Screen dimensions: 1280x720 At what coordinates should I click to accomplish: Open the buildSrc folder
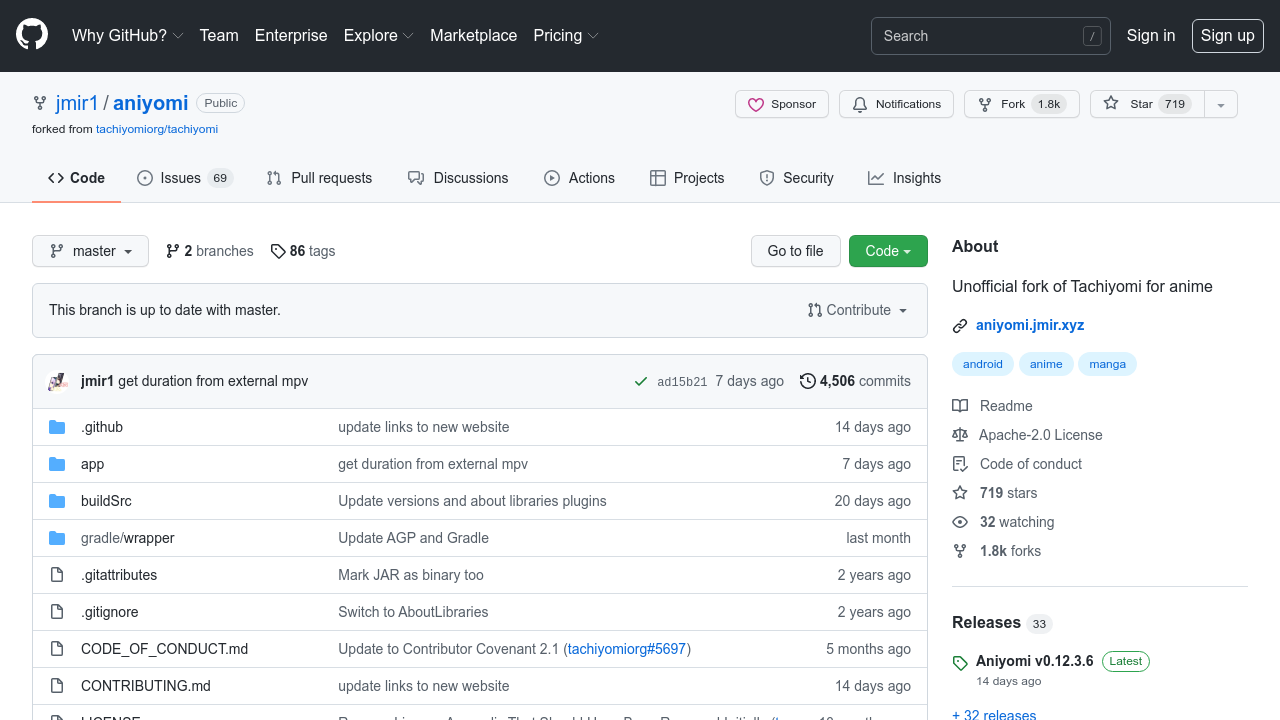pyautogui.click(x=106, y=501)
